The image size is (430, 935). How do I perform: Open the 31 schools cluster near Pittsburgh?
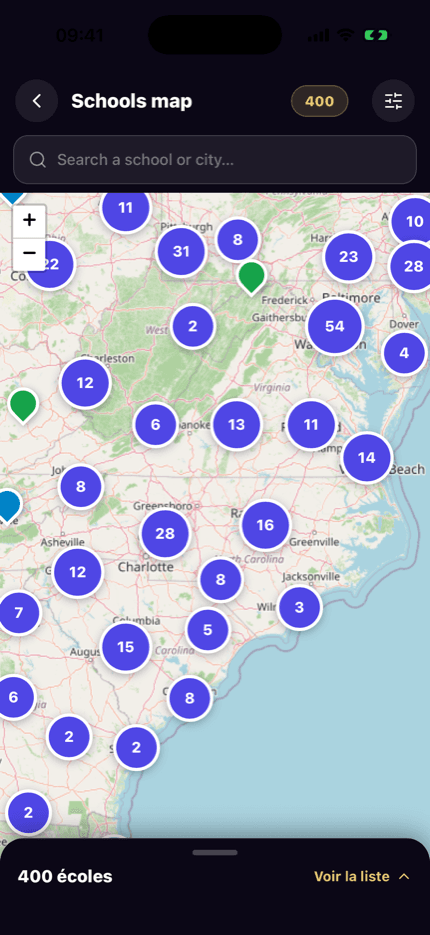point(181,251)
